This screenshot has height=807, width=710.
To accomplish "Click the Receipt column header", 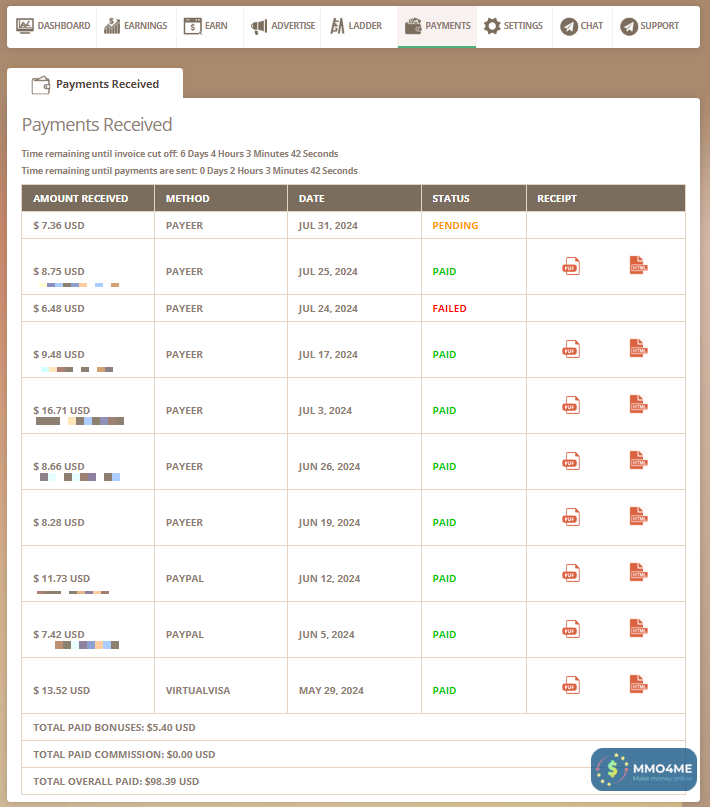I will click(606, 198).
